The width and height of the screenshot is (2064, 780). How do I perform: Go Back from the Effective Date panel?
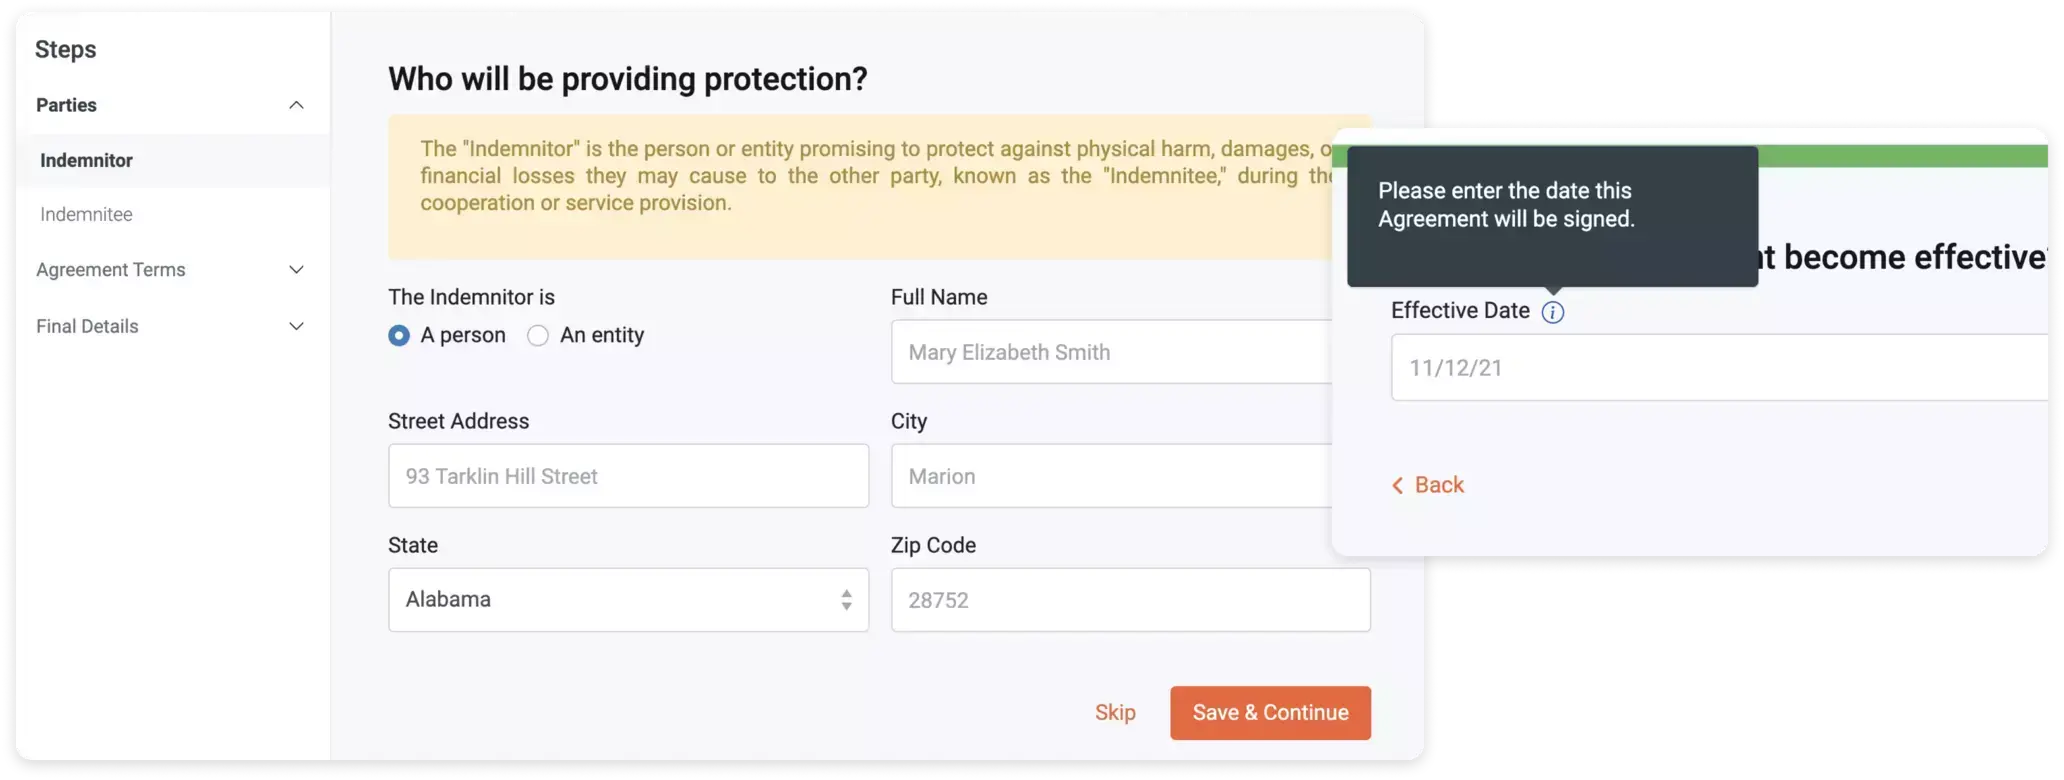[x=1427, y=485]
